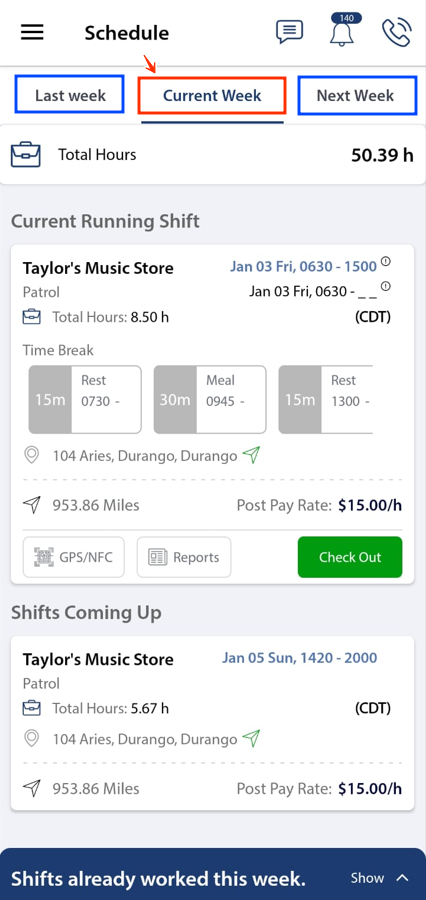Screen dimensions: 426x900
Task: Select the 15m Rest break at 0730
Action: pyautogui.click(x=85, y=399)
